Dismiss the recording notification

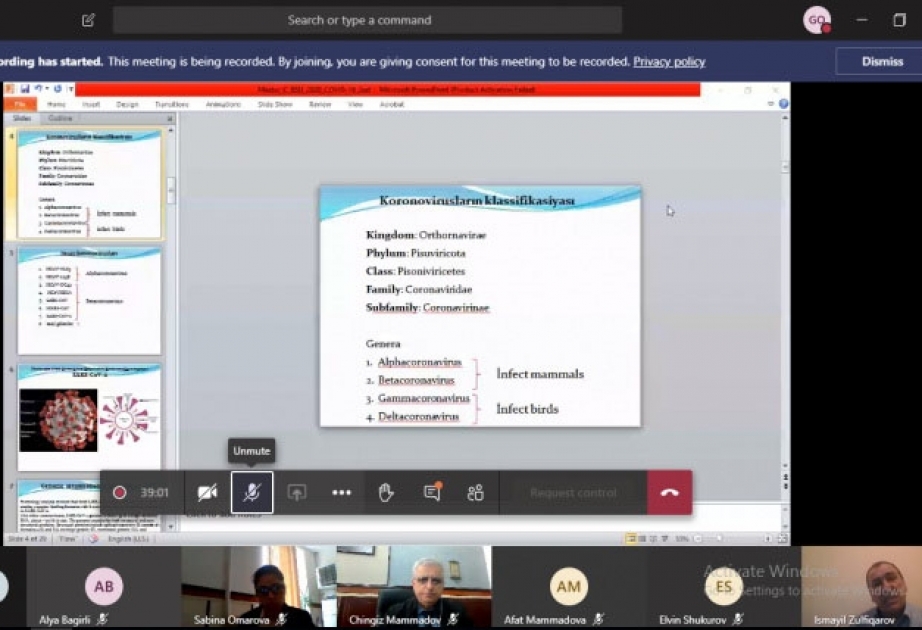pyautogui.click(x=882, y=61)
